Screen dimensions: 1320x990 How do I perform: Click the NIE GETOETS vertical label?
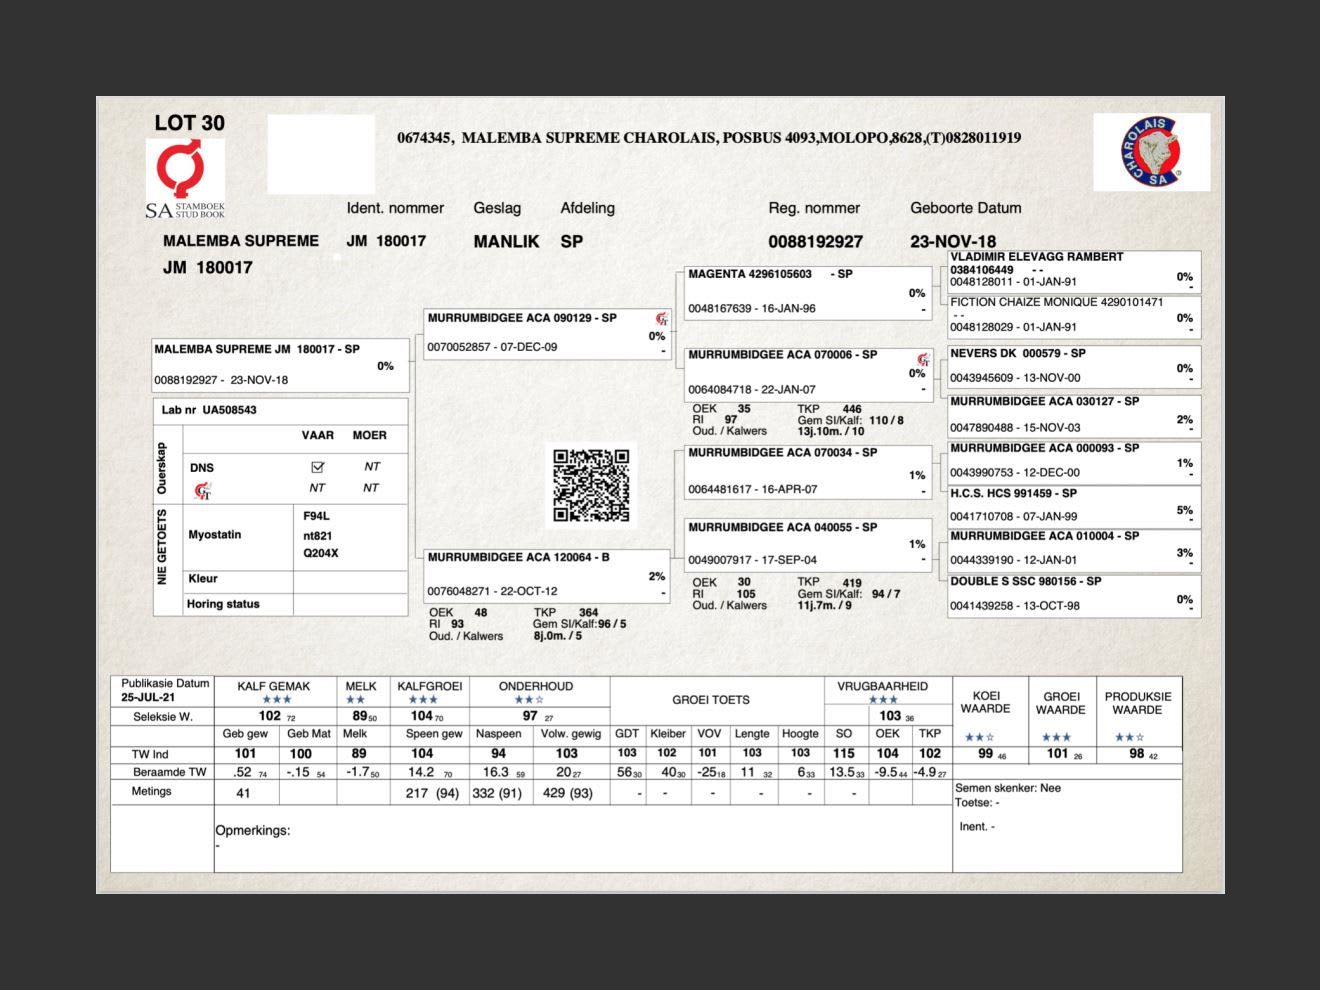(x=164, y=546)
